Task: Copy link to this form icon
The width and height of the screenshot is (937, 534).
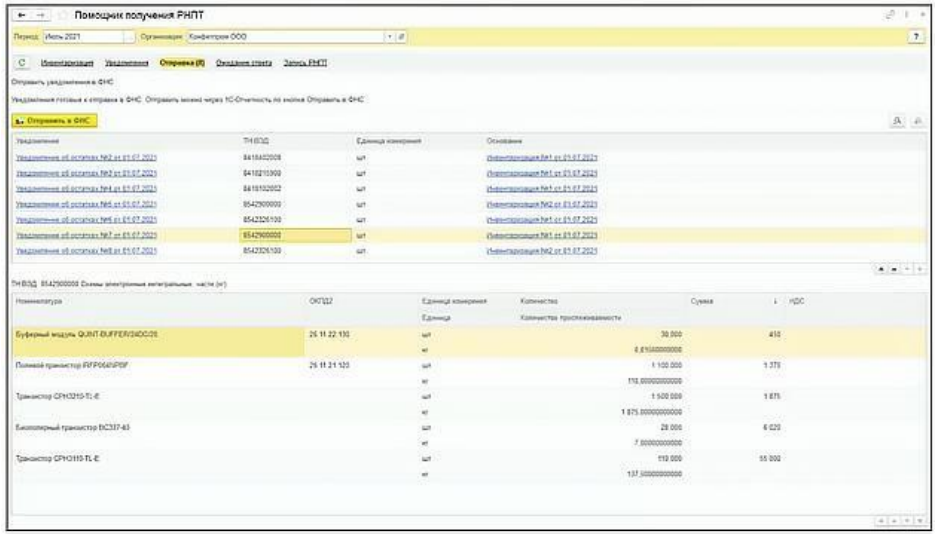Action: click(x=891, y=15)
